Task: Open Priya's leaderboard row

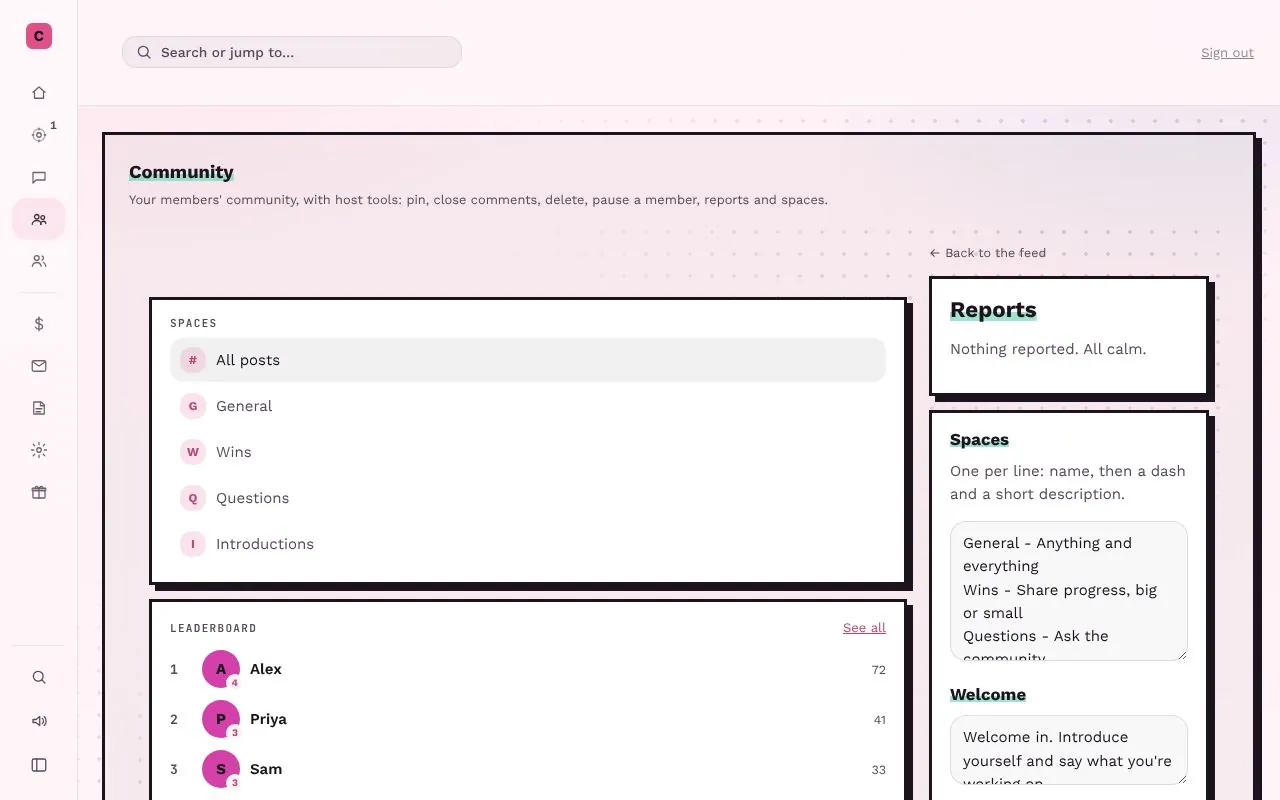Action: pos(528,719)
